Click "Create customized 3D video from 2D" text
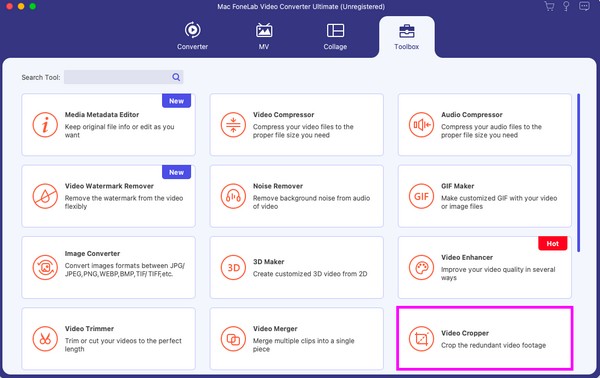Screen dimensions: 600x378 click(310, 274)
